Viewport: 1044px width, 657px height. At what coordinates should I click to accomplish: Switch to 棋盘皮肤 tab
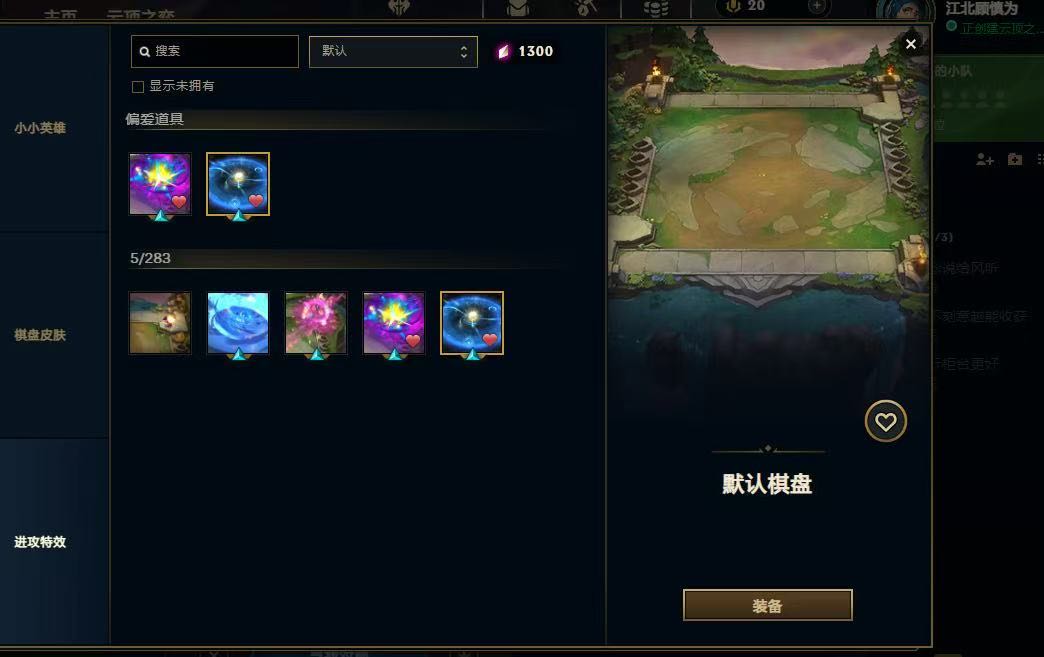click(x=40, y=335)
